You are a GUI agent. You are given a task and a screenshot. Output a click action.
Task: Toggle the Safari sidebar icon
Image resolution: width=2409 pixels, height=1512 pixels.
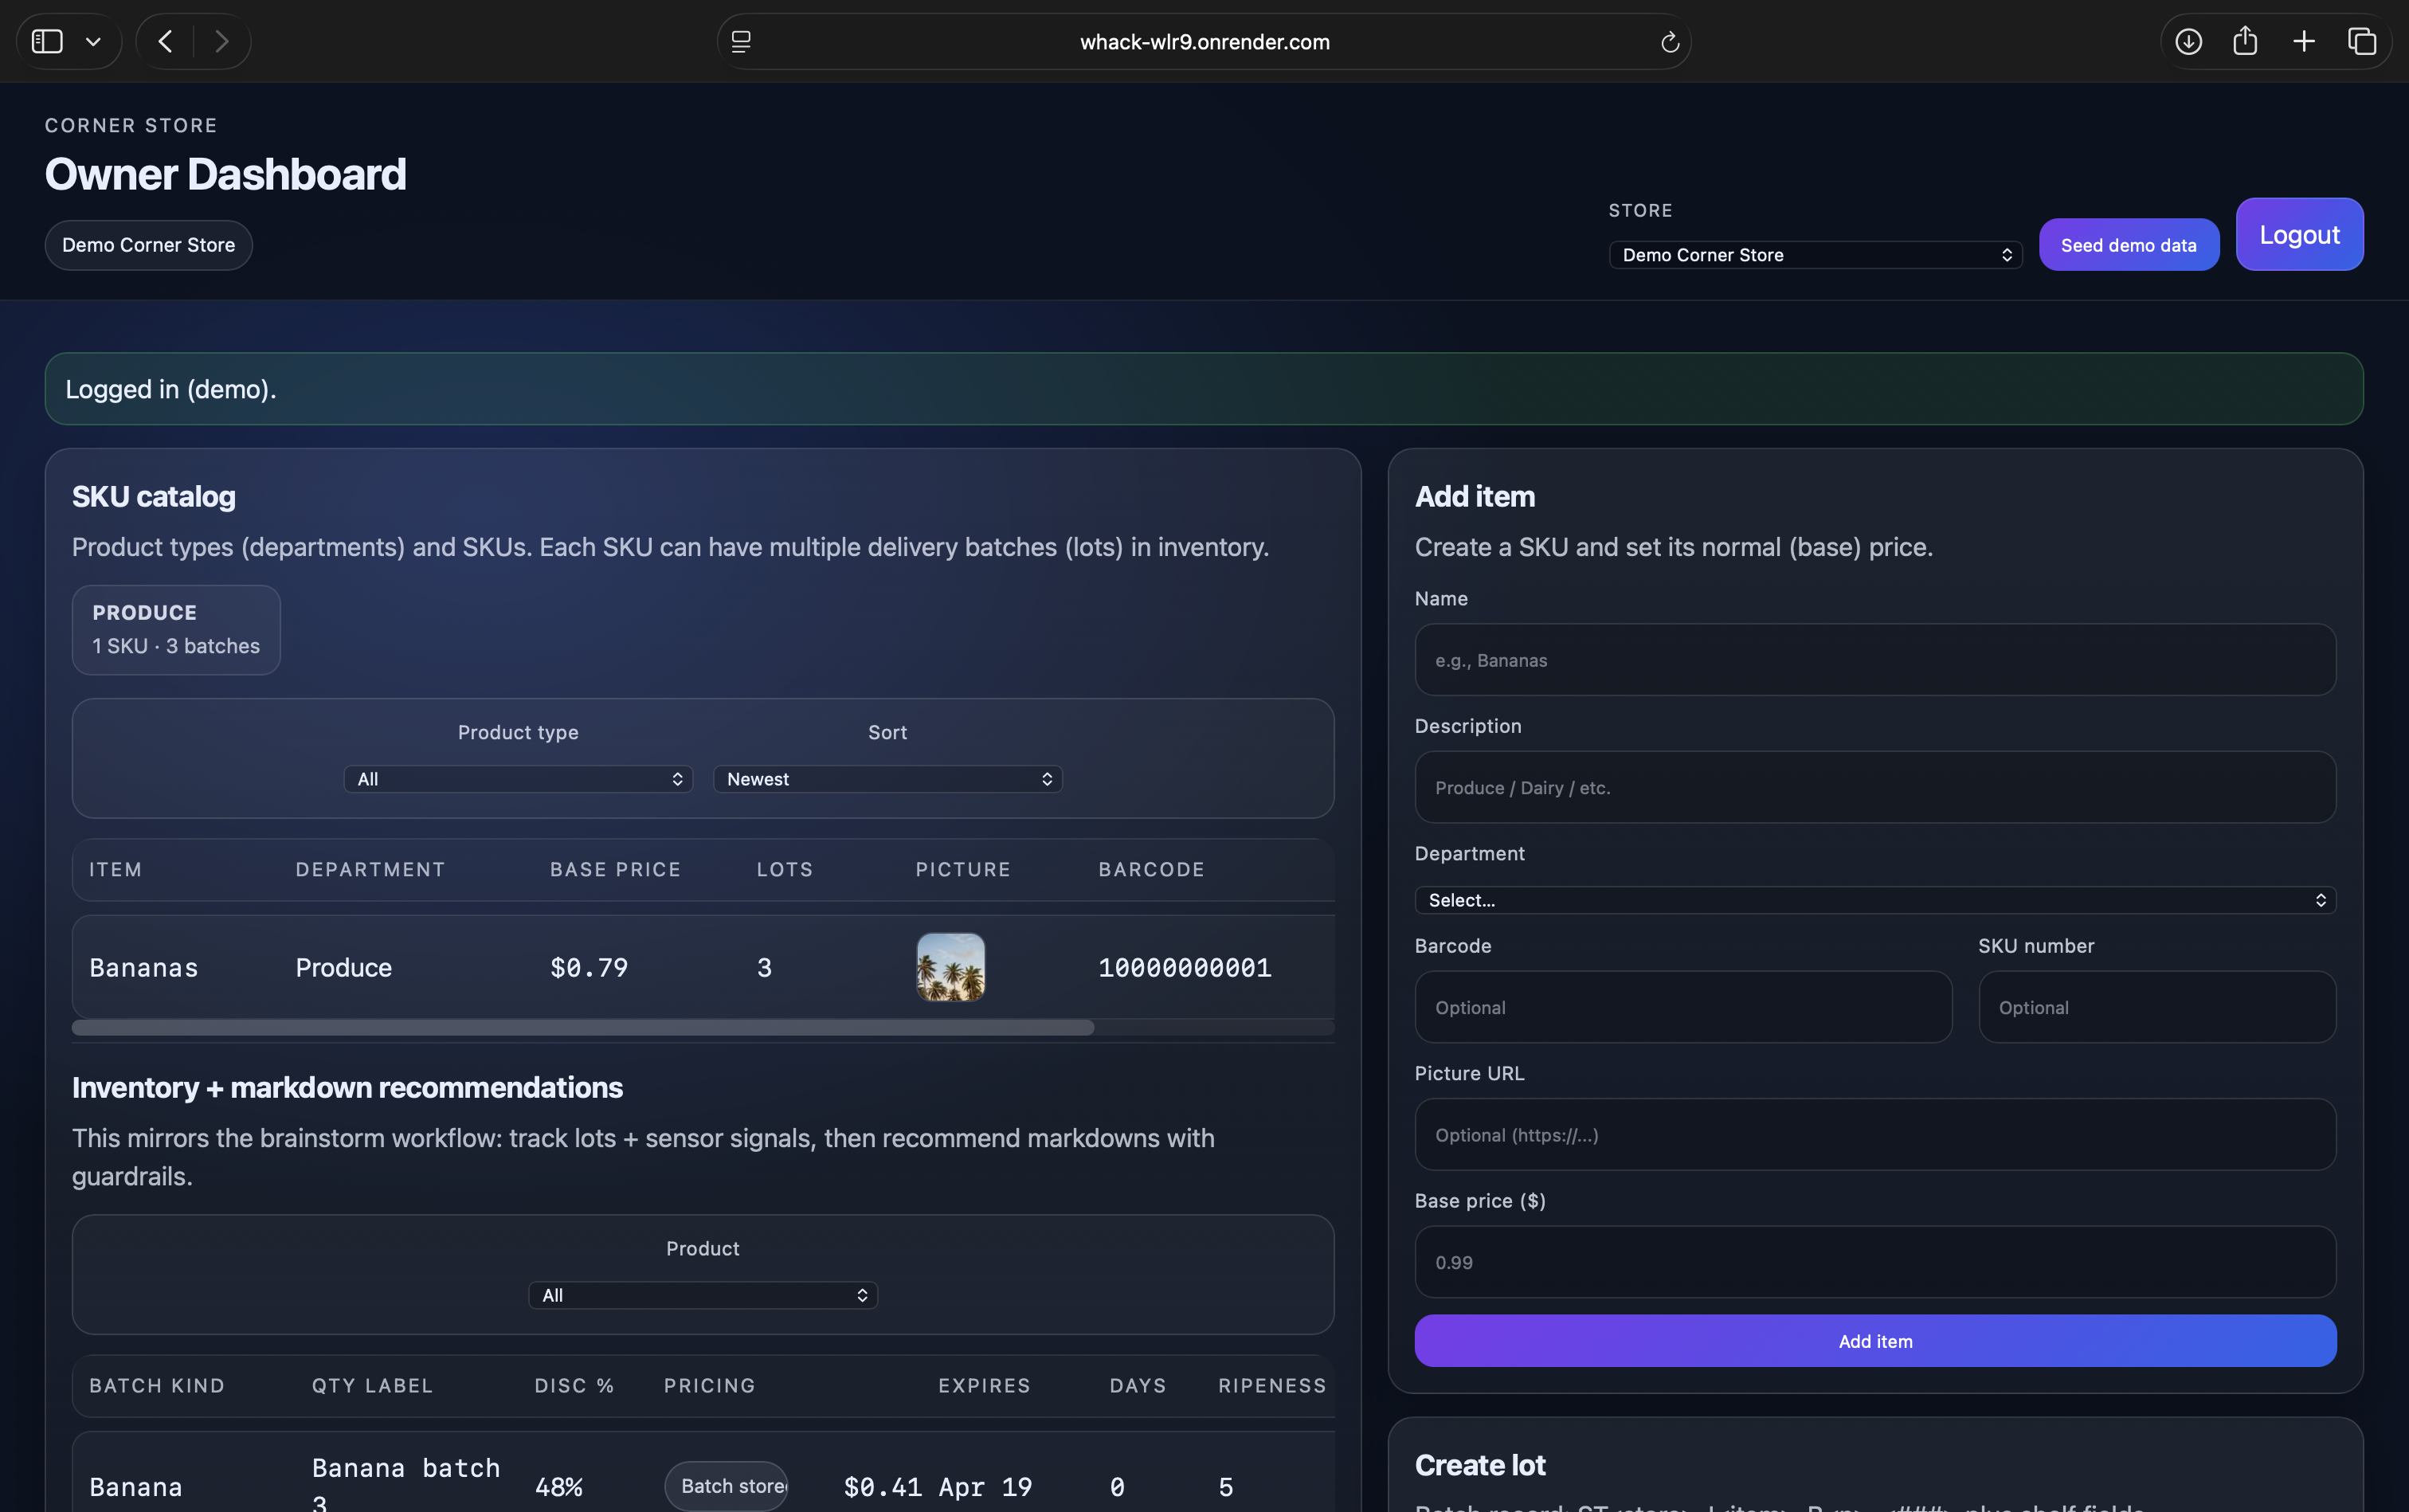pyautogui.click(x=47, y=41)
